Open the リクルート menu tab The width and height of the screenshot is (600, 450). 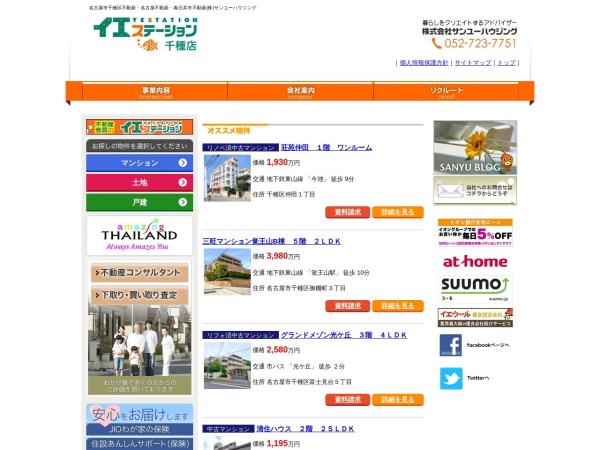click(446, 92)
